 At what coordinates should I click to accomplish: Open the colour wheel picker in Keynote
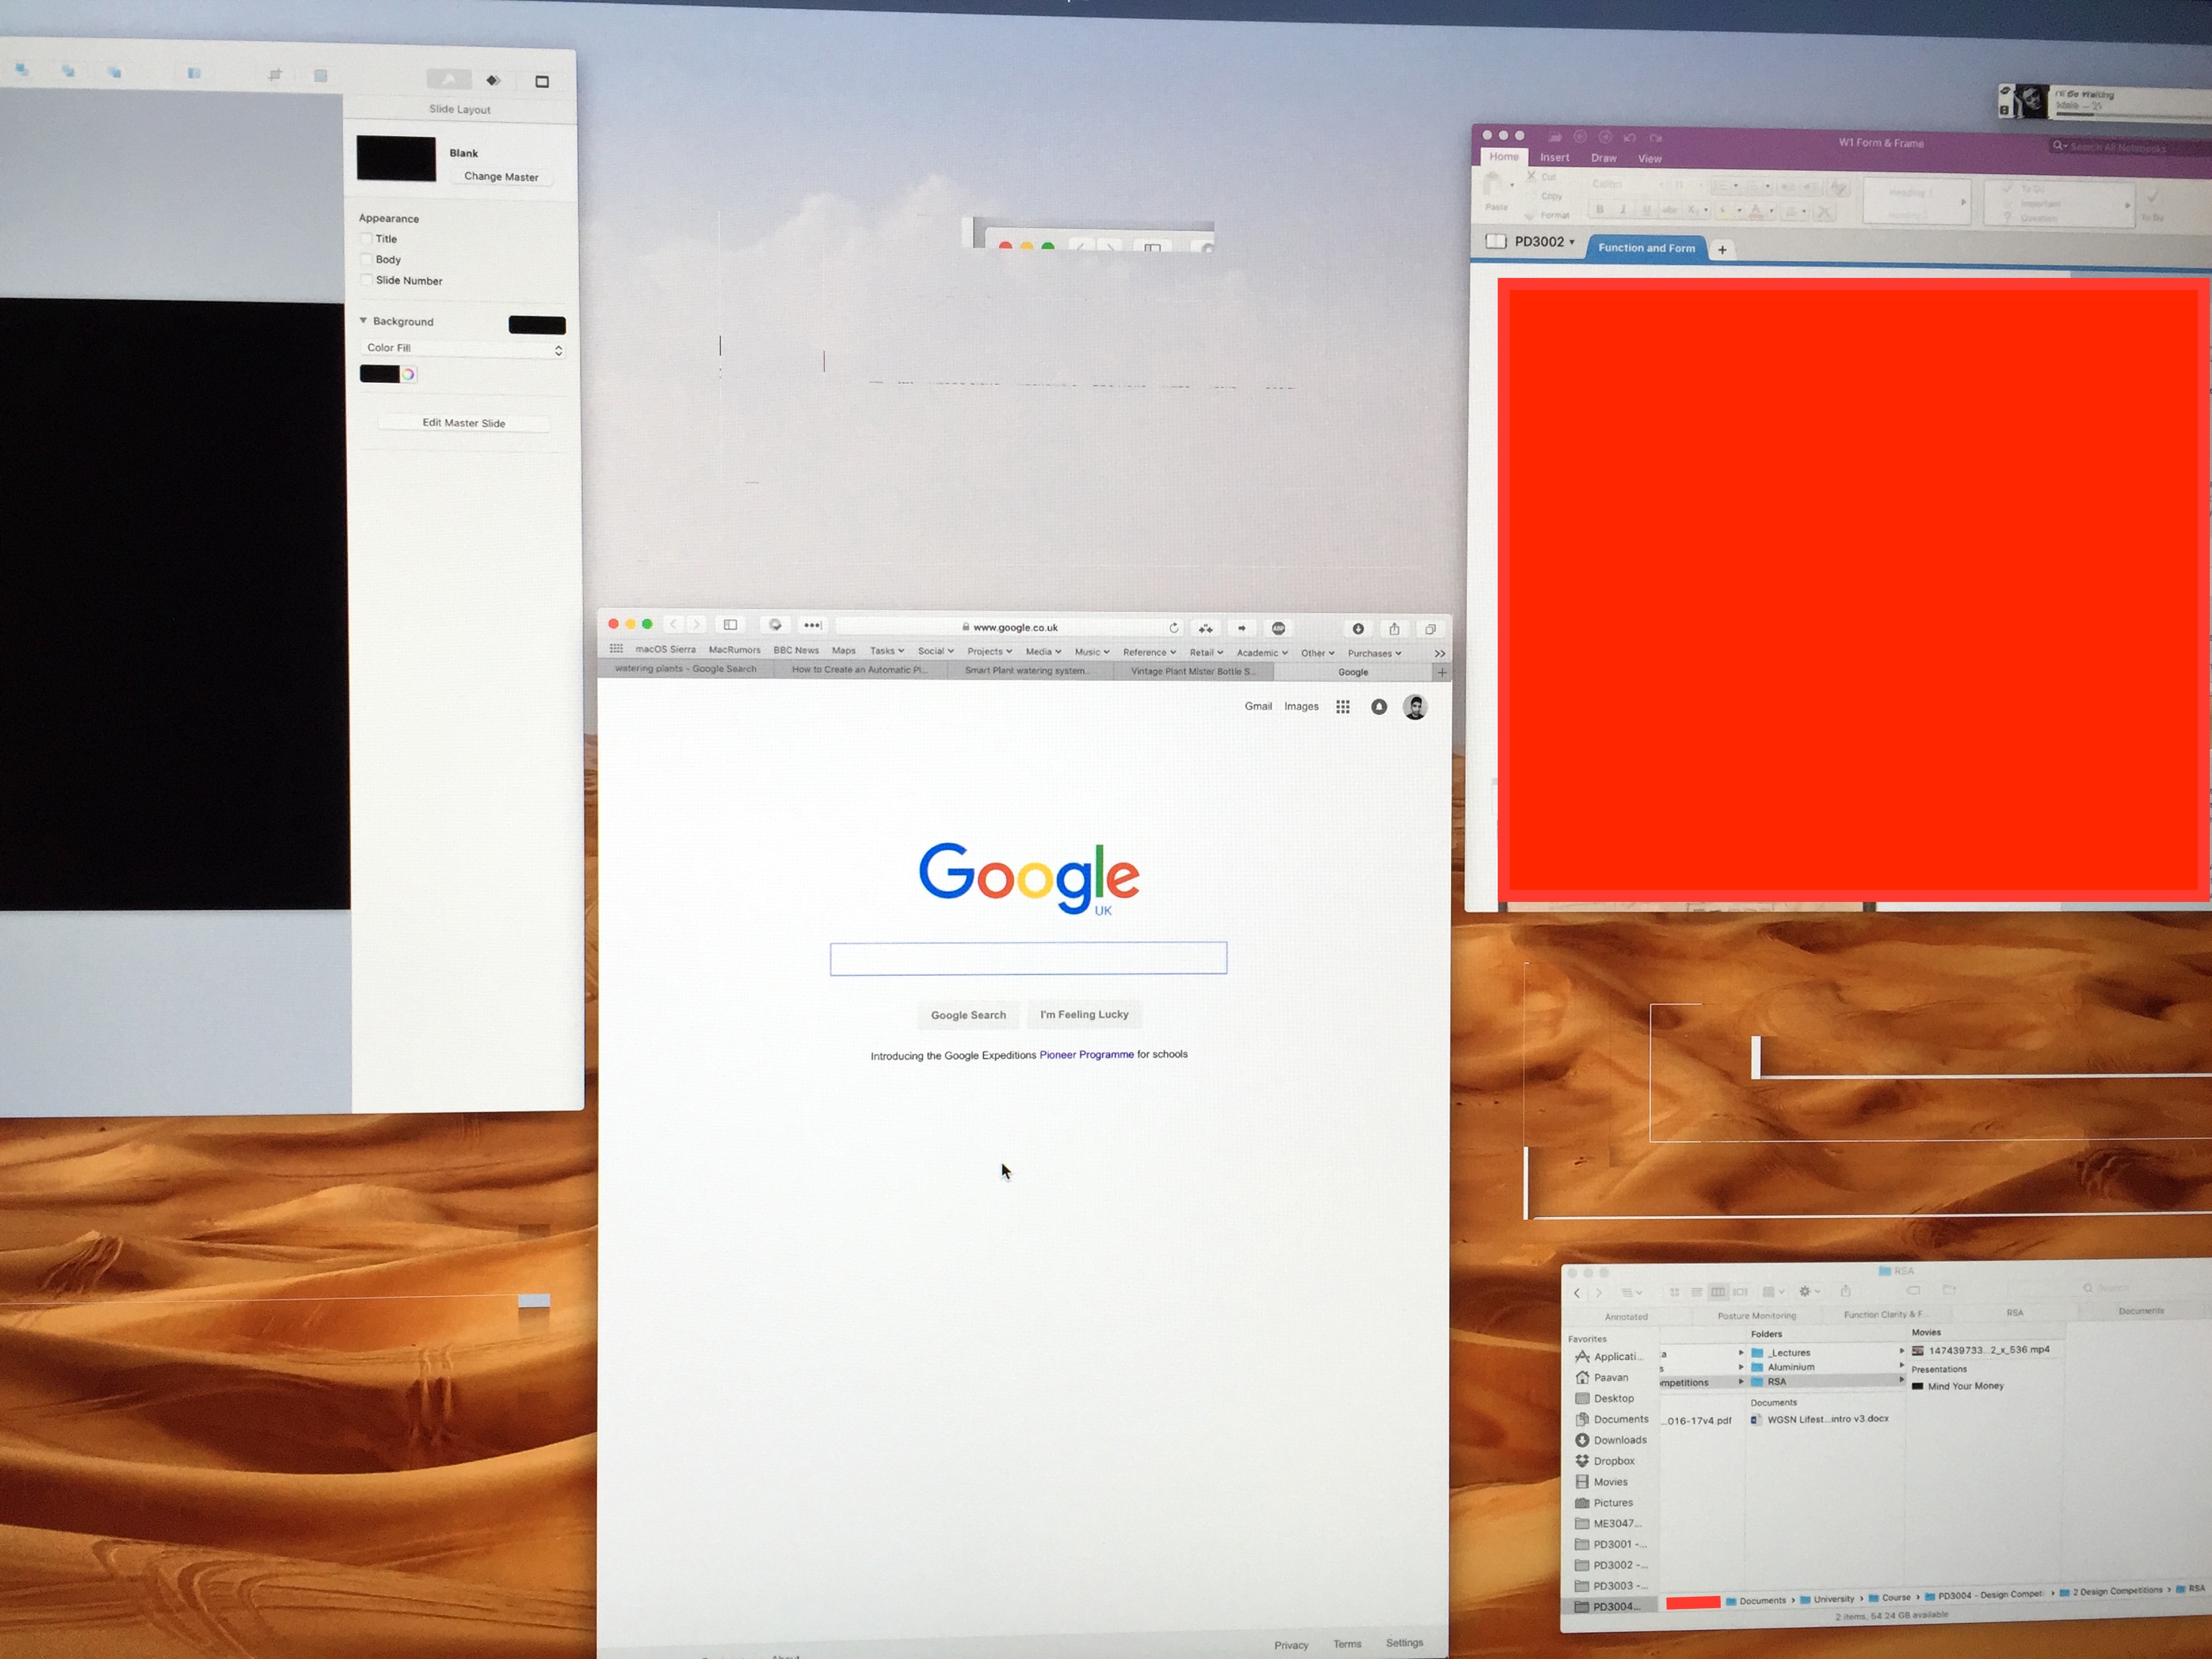[x=408, y=374]
